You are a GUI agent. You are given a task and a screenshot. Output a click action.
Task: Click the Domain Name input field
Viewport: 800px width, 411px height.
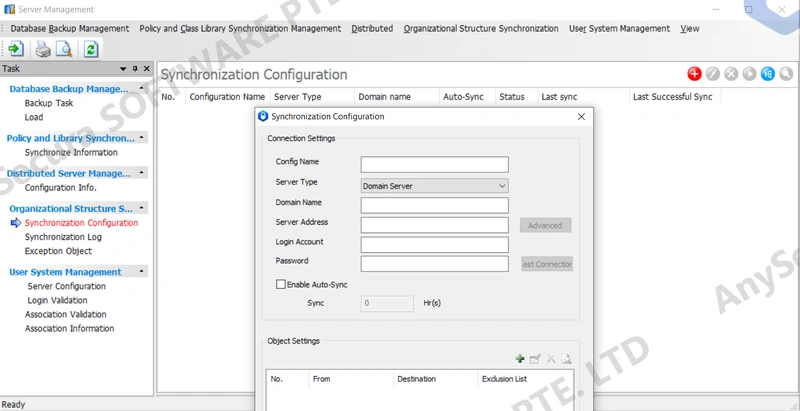(435, 206)
